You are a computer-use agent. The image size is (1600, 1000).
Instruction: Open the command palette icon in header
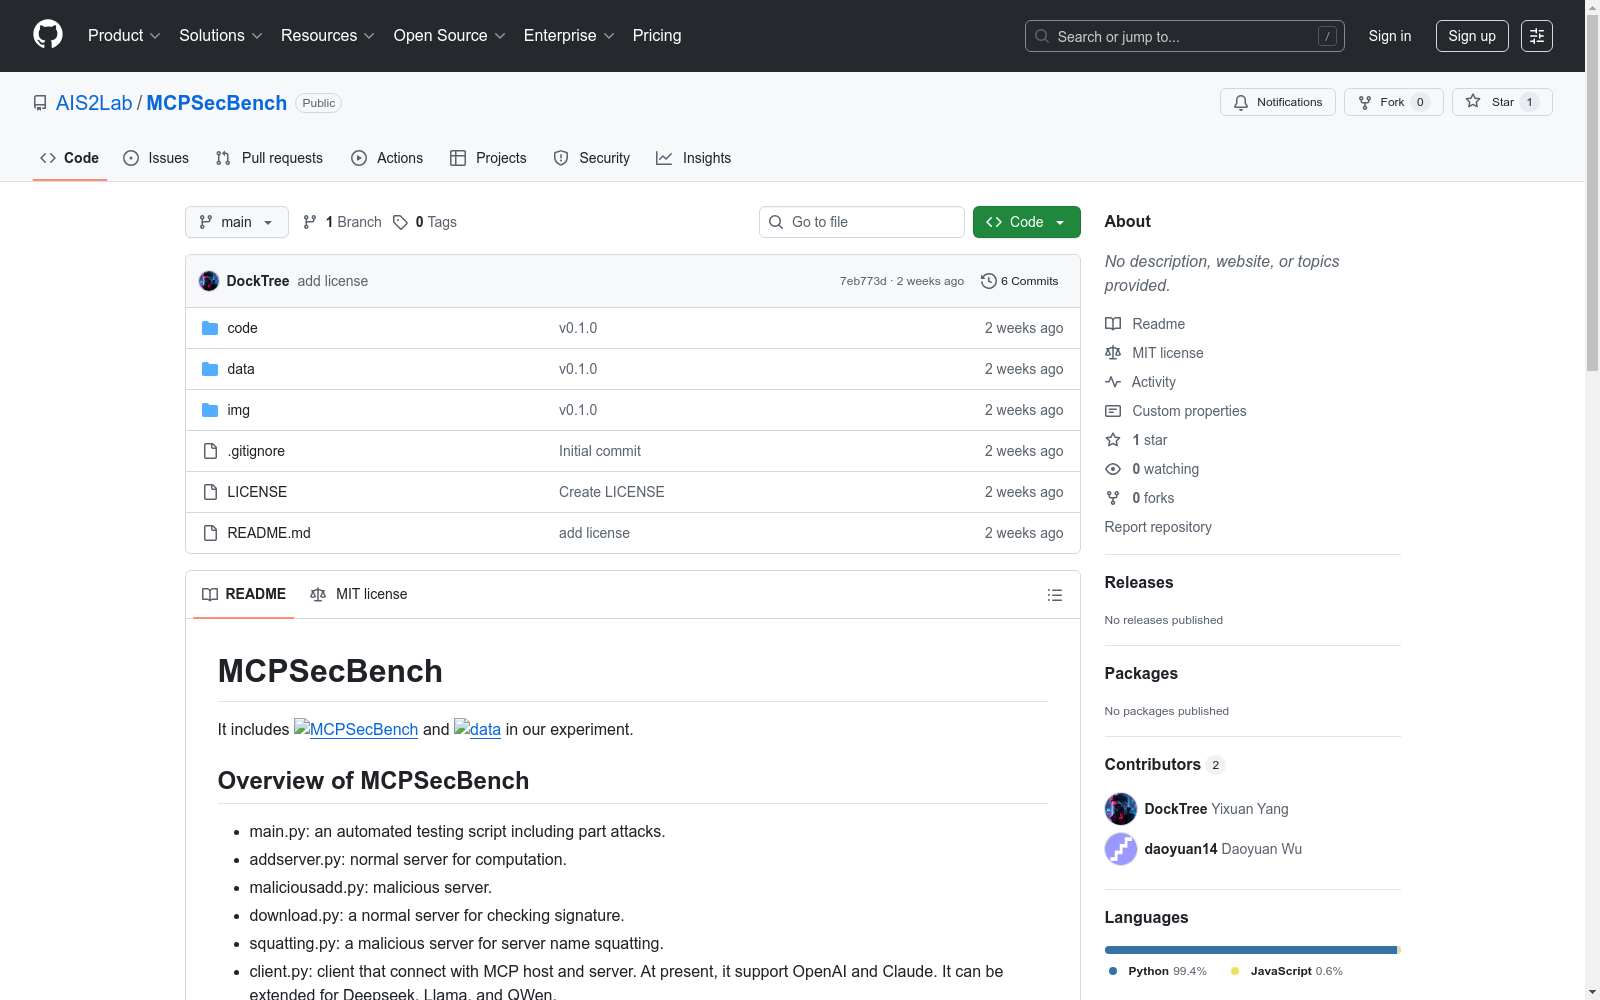click(1537, 36)
